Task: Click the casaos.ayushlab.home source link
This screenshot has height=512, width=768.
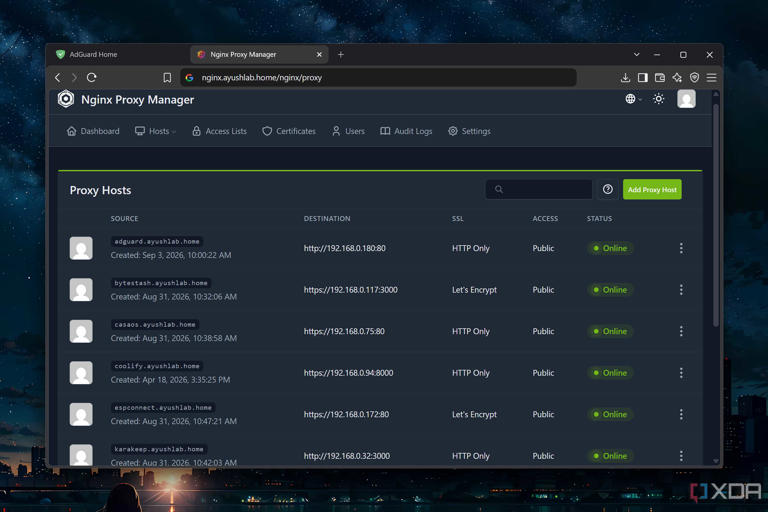Action: (155, 324)
